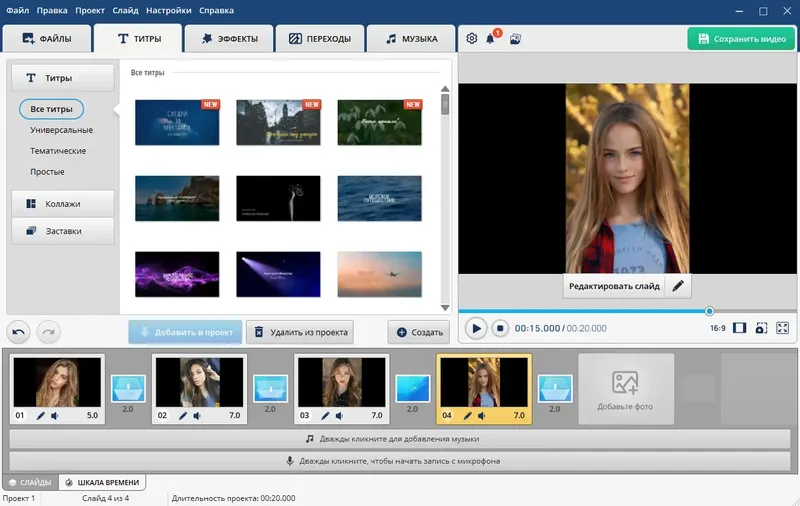Take a snapshot of the preview frame
Screen dimensions: 800x506
(761, 328)
